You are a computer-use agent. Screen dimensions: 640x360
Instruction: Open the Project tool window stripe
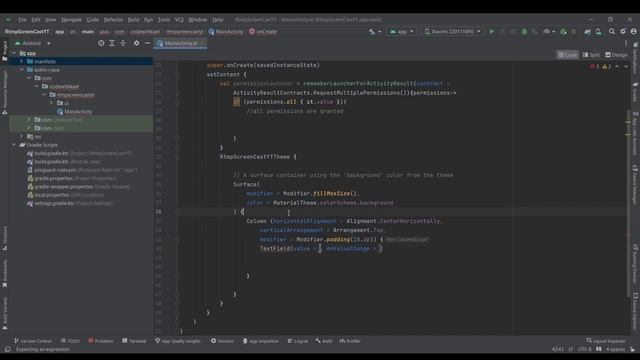5,51
